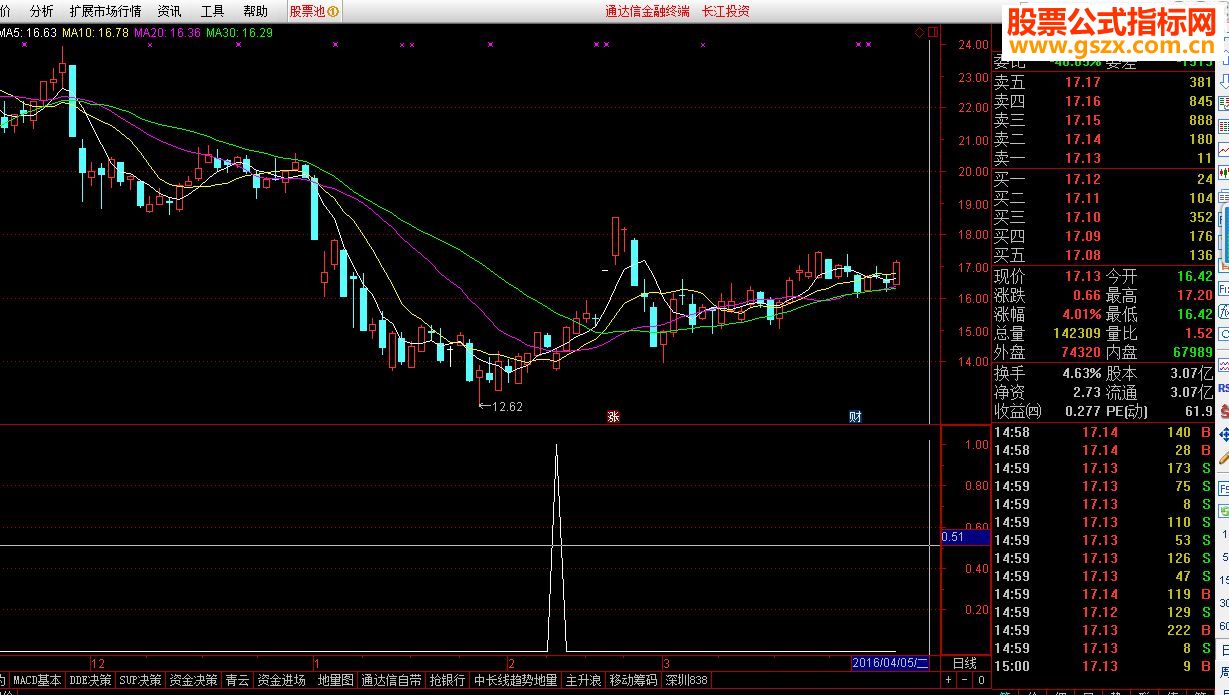
Task: Click the 通达信金融终端 title link
Action: 647,11
